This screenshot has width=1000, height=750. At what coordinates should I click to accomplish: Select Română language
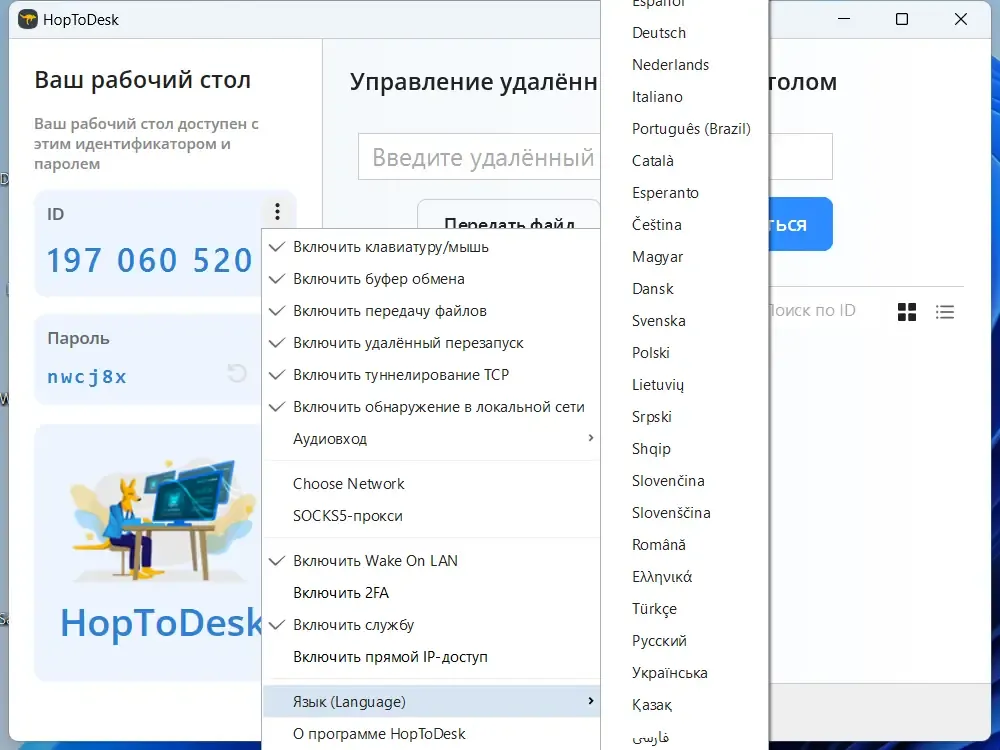(685, 545)
